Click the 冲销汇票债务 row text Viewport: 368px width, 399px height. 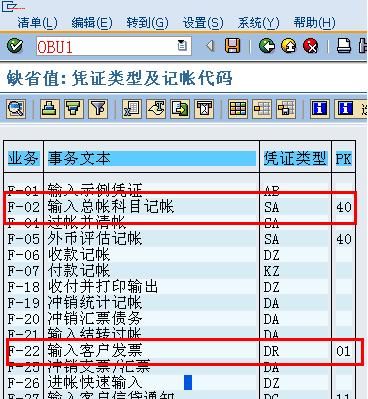click(x=95, y=319)
